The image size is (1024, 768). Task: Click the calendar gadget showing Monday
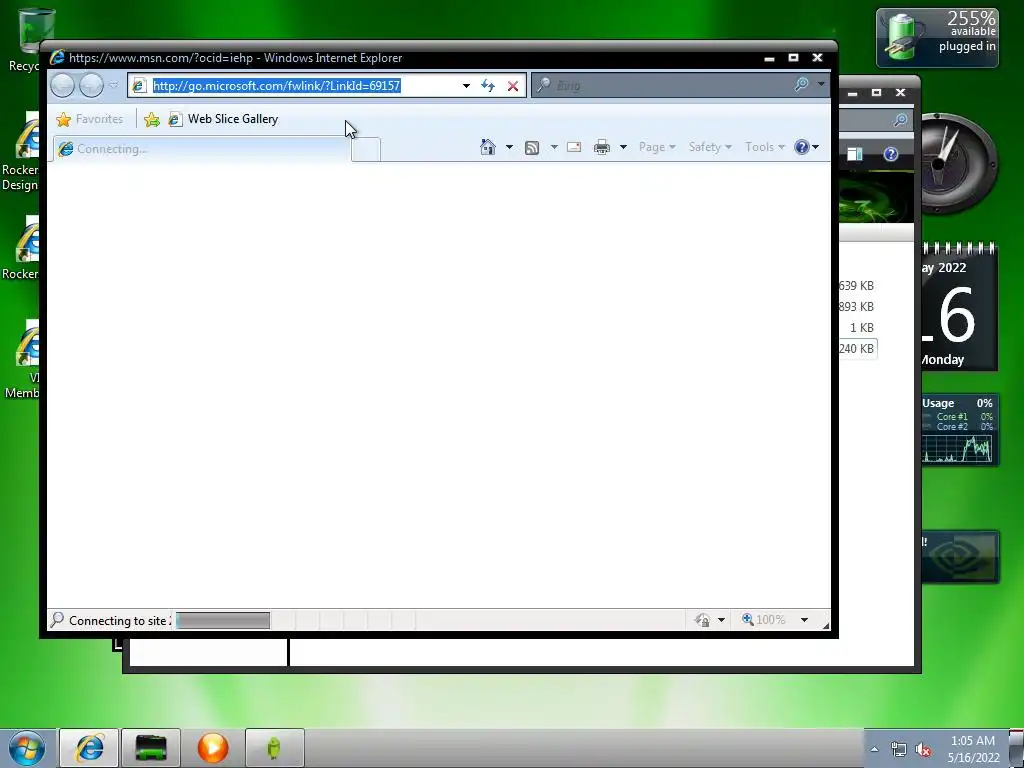pyautogui.click(x=959, y=307)
